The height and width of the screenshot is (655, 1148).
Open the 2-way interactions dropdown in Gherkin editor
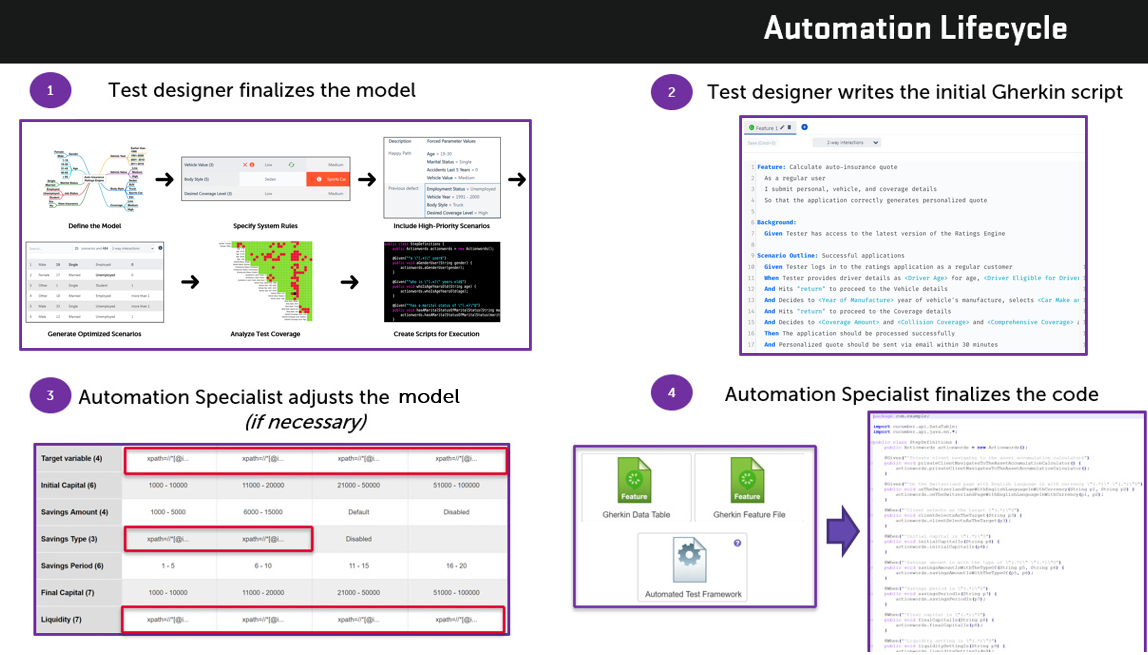coord(846,143)
